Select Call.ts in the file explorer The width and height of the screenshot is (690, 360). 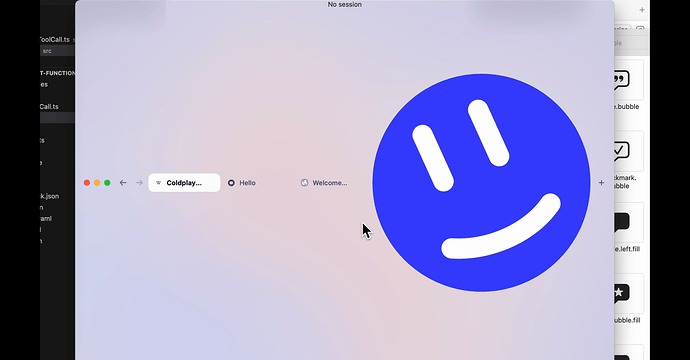(x=49, y=107)
